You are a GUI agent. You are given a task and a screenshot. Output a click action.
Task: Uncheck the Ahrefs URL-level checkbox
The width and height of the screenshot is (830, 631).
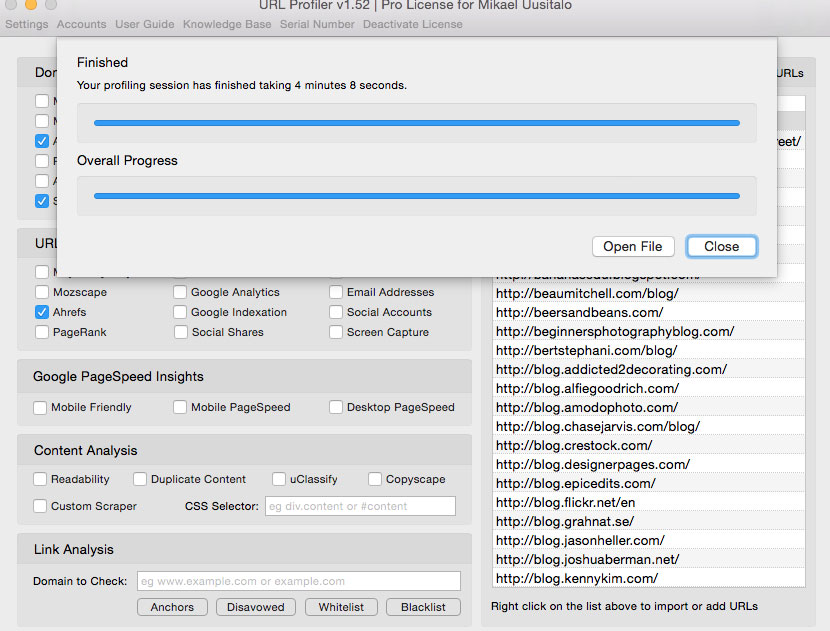pos(42,313)
